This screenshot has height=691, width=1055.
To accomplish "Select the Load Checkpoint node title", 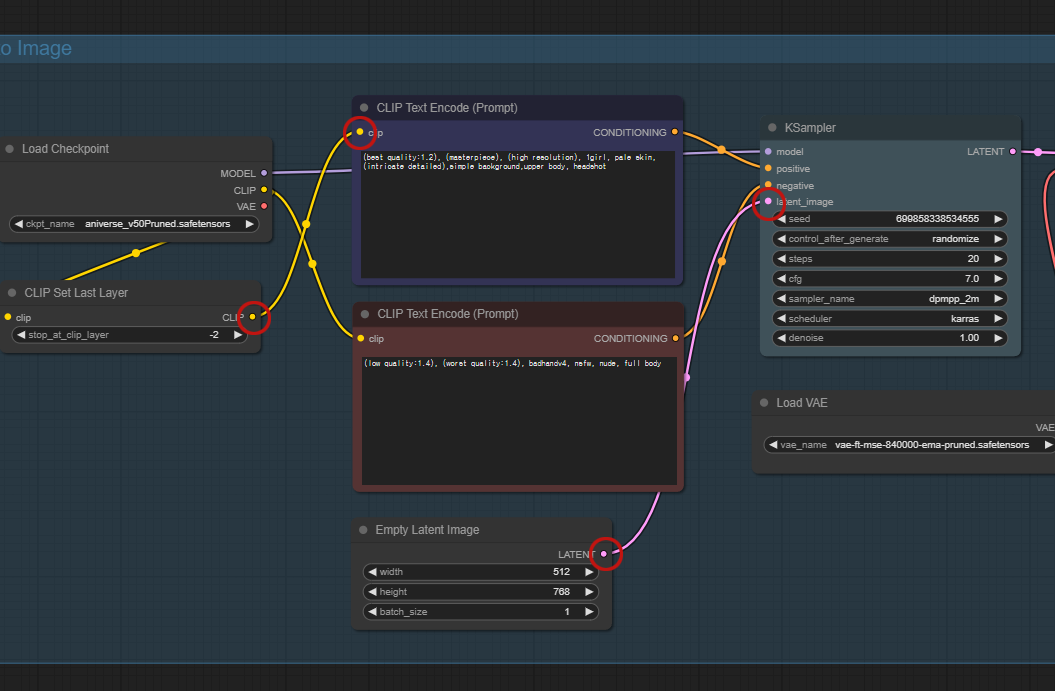I will (x=65, y=149).
